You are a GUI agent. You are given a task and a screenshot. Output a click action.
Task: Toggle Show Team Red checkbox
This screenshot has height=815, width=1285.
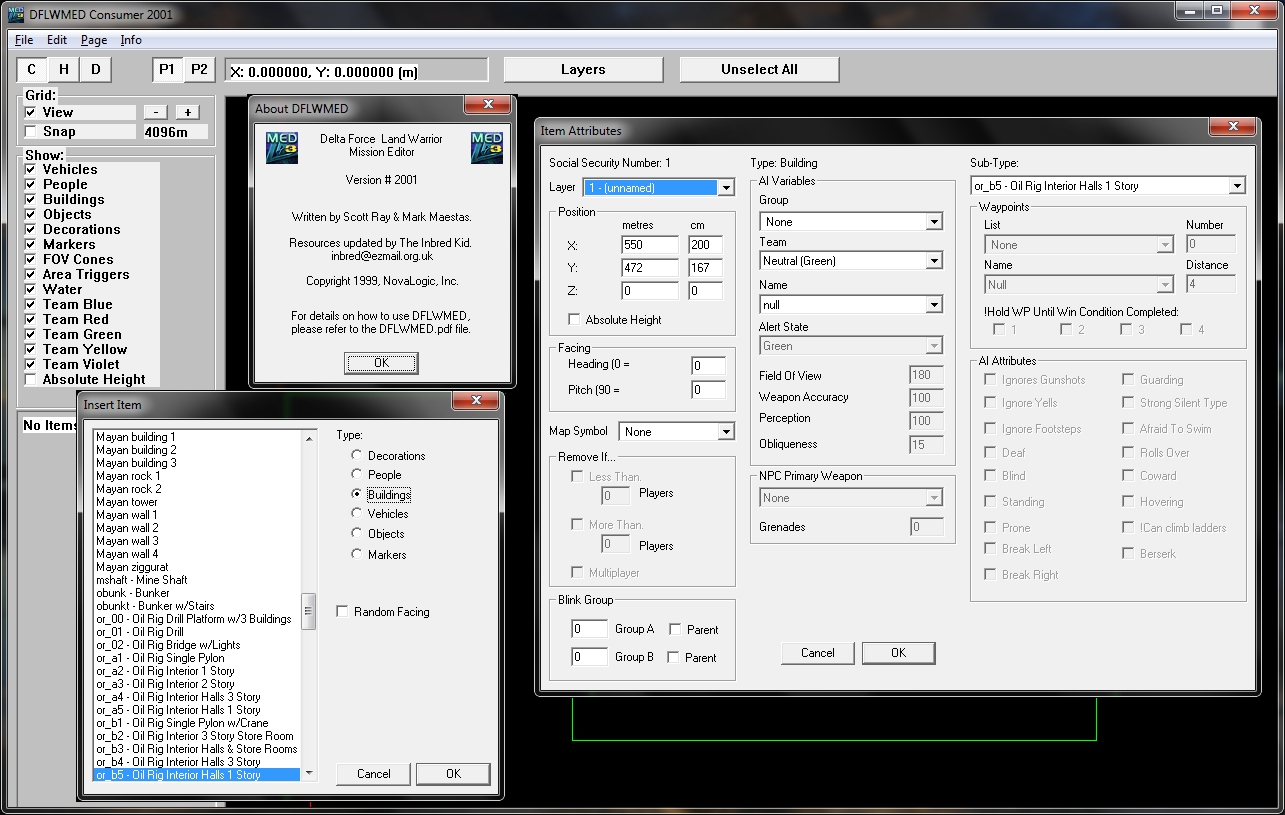click(x=31, y=320)
